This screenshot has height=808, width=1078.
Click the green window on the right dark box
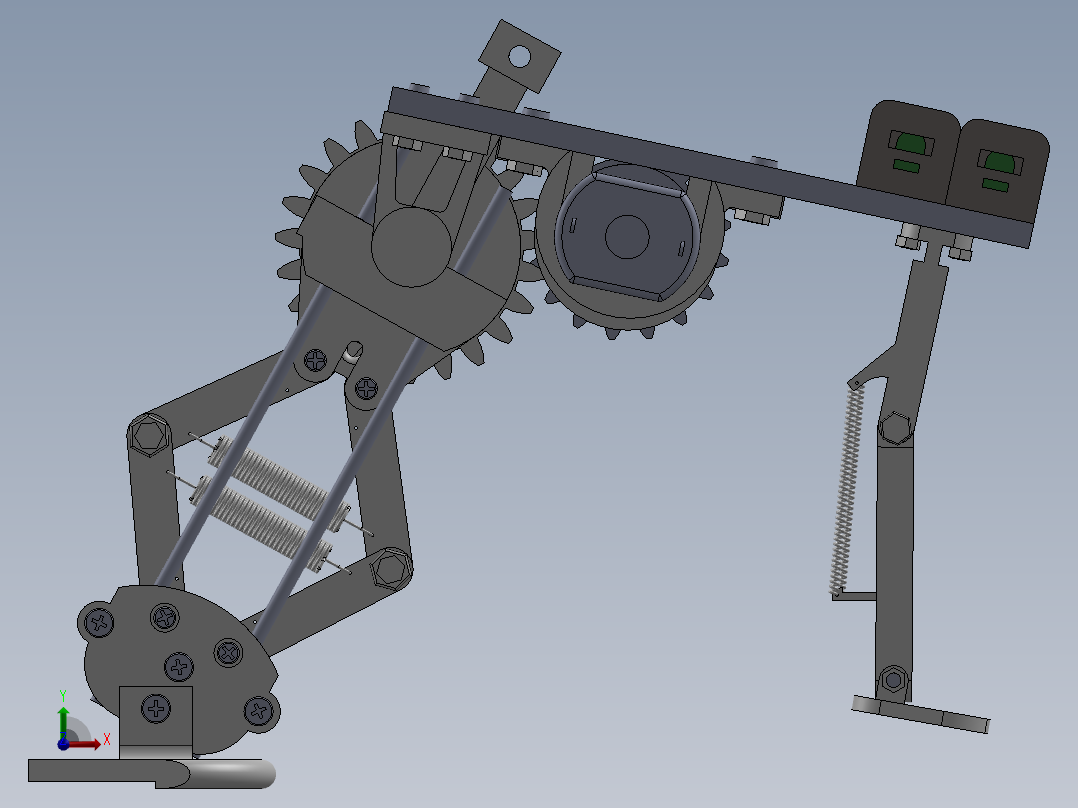pyautogui.click(x=1000, y=163)
